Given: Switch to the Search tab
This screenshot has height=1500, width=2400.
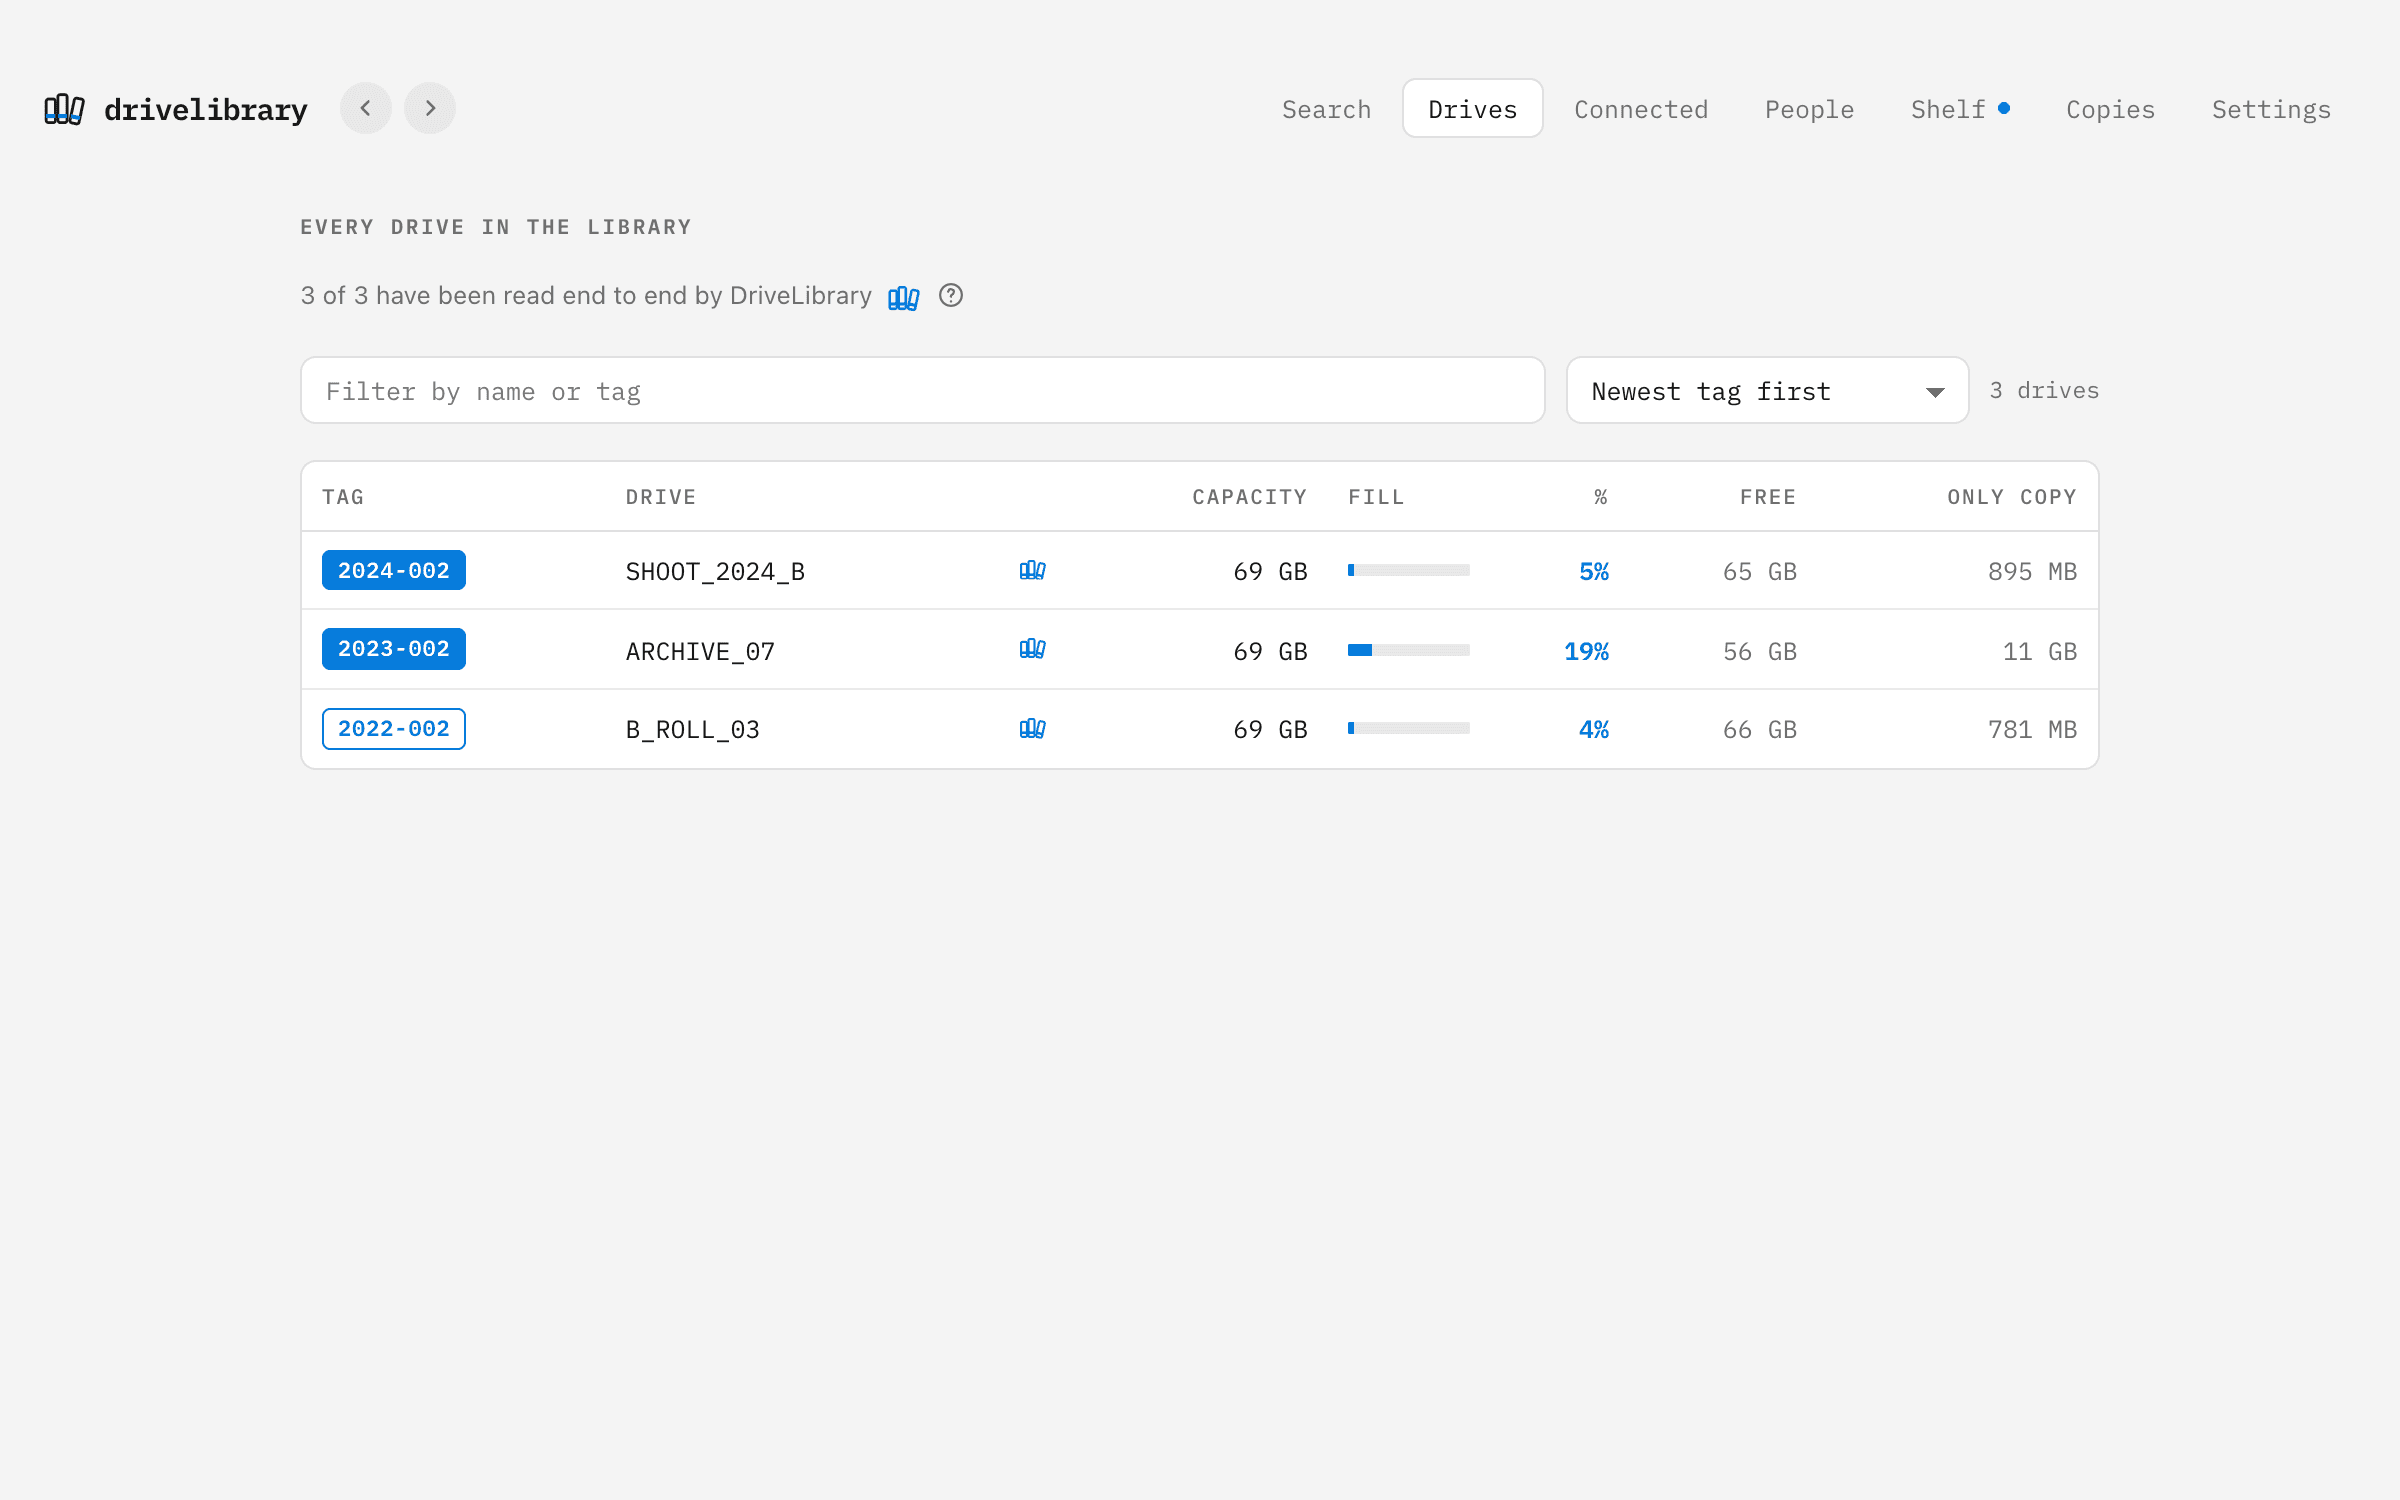Looking at the screenshot, I should pyautogui.click(x=1326, y=109).
